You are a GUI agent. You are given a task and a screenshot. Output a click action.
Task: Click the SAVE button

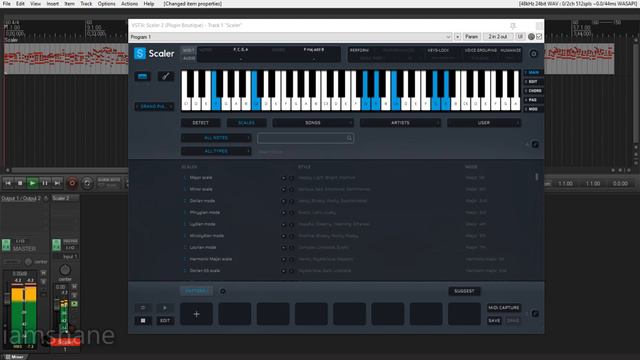pyautogui.click(x=494, y=320)
